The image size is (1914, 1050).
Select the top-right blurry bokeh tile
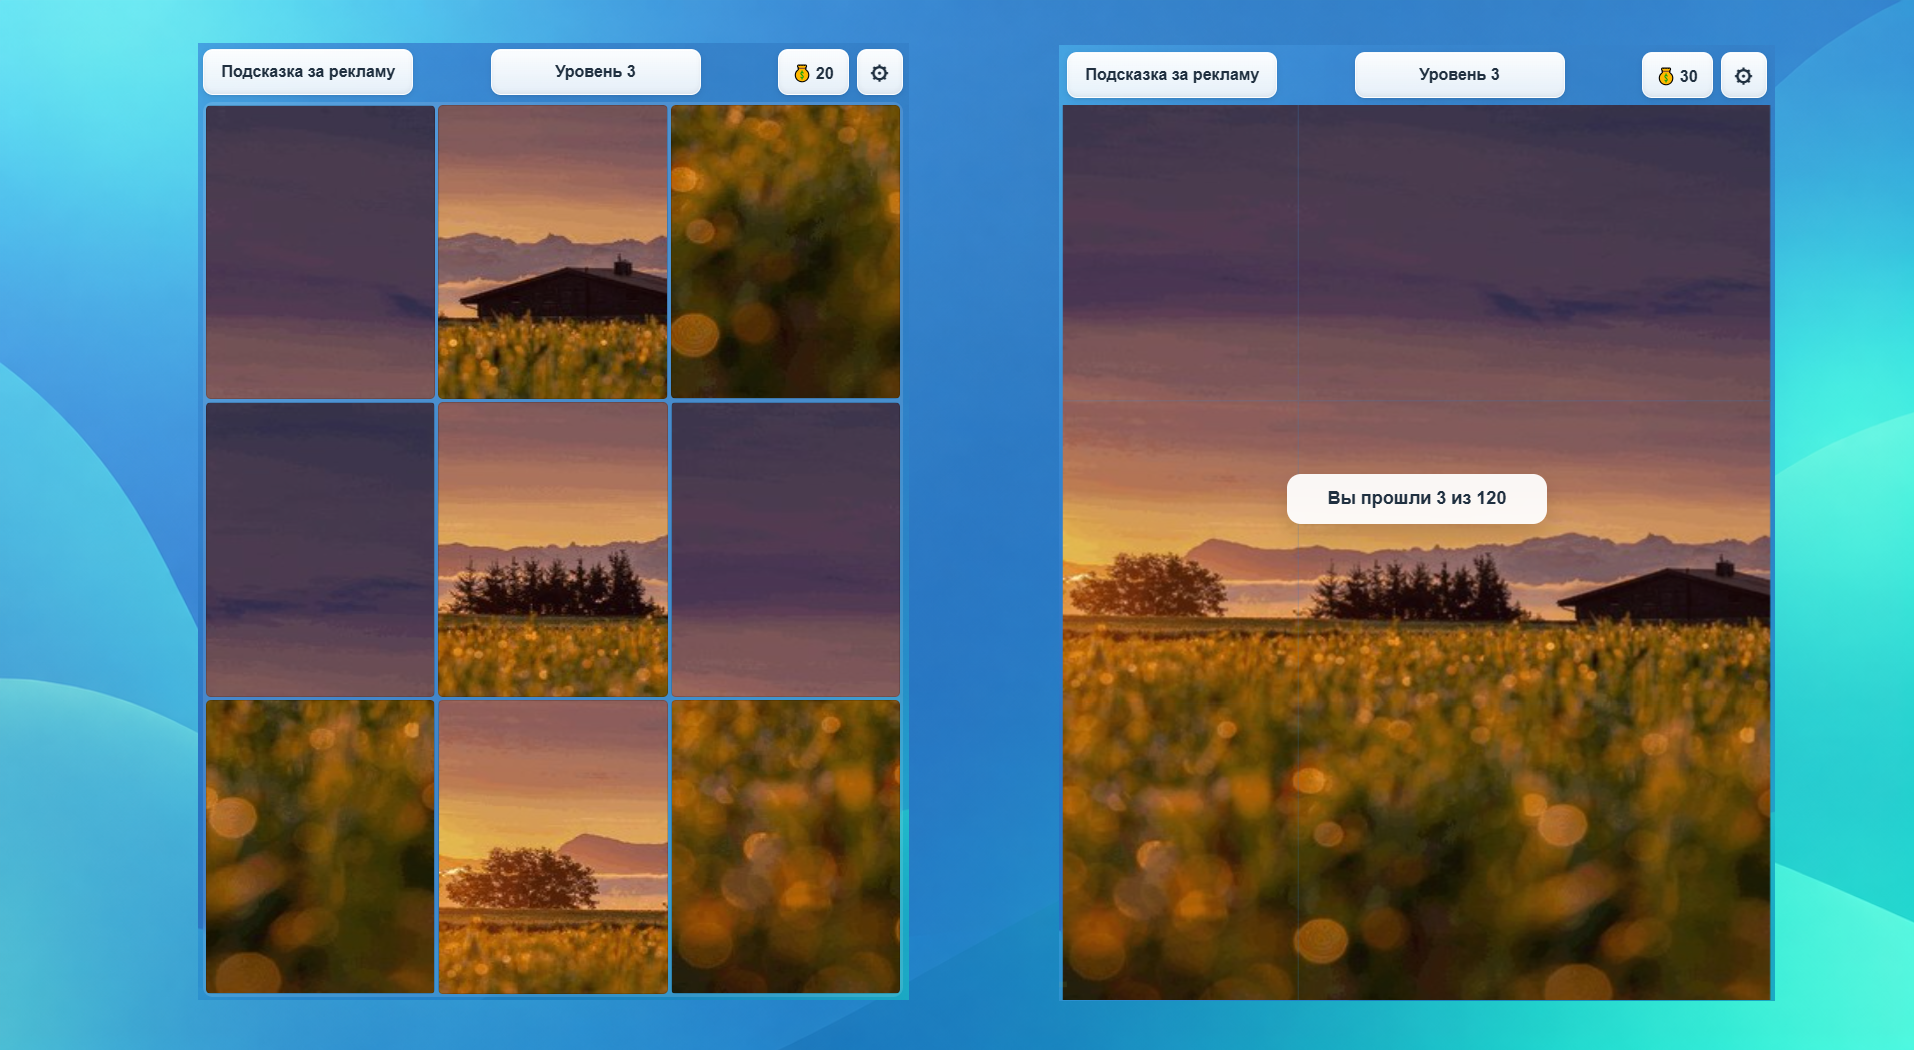785,251
